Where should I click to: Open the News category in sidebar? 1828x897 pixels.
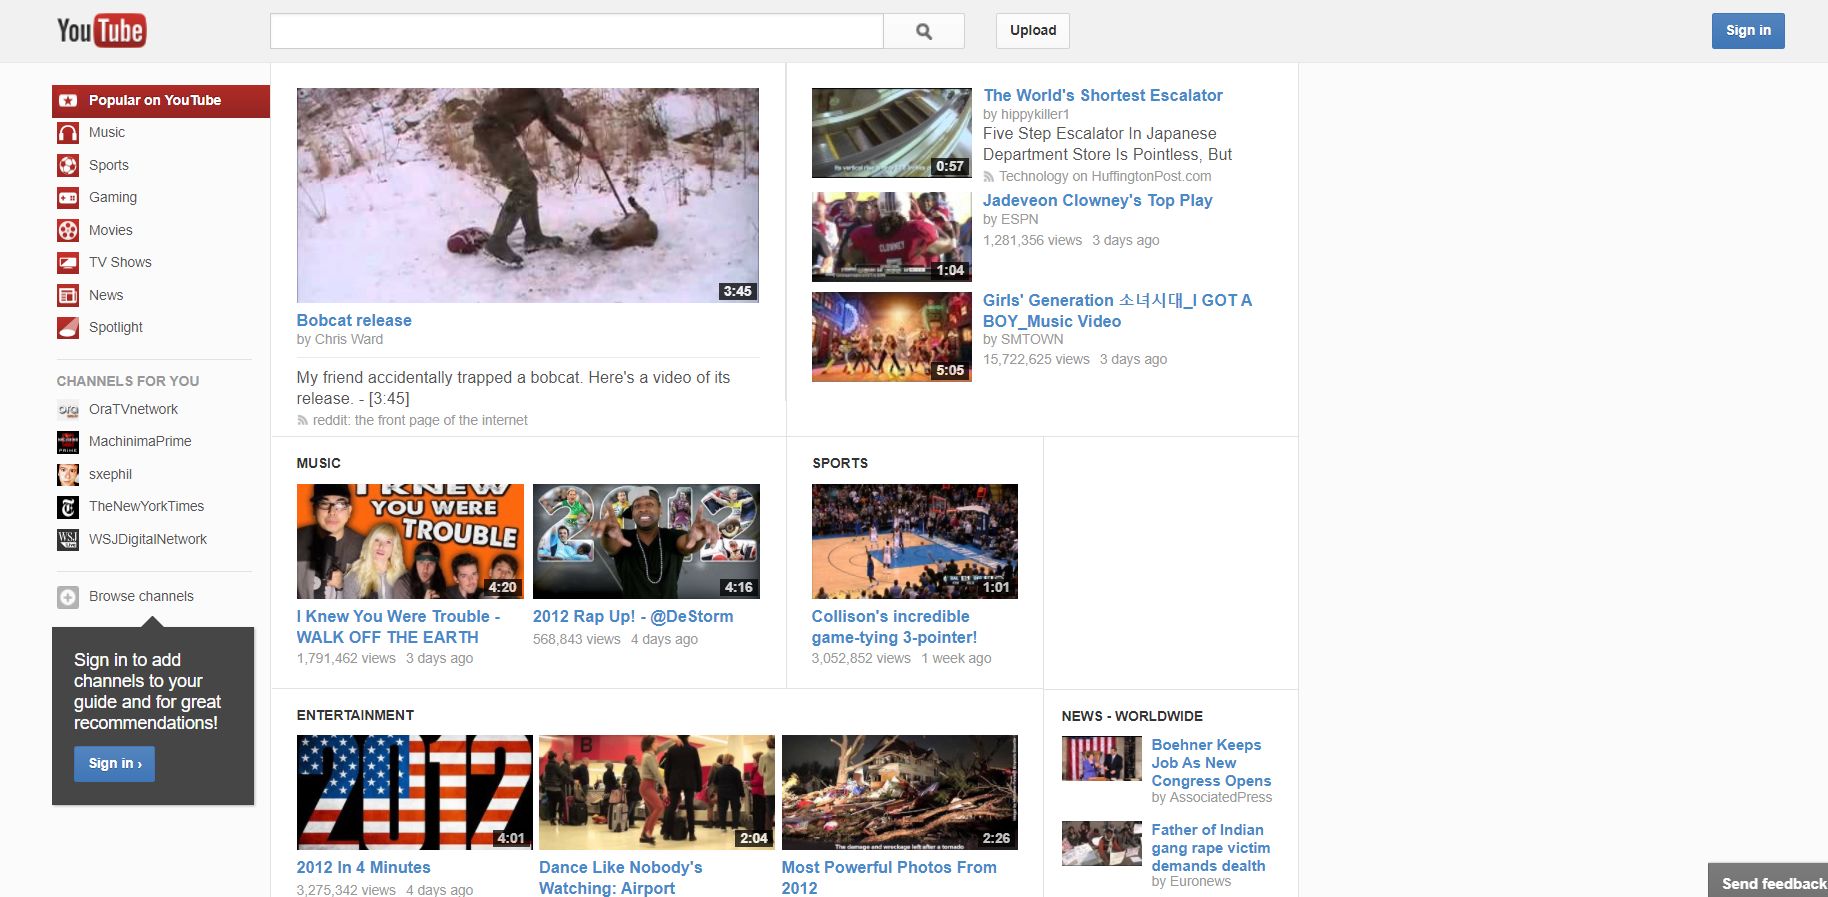pyautogui.click(x=106, y=295)
